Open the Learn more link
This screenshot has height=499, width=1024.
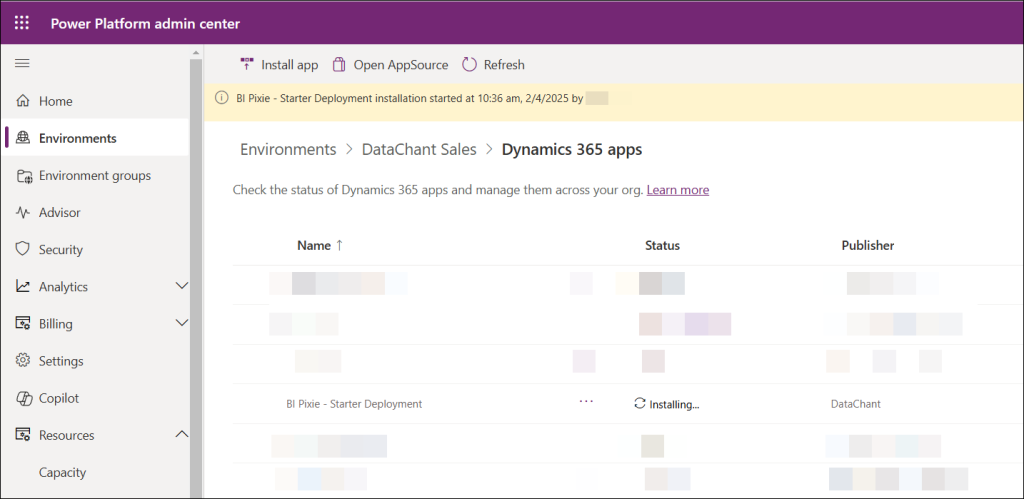[x=677, y=190]
